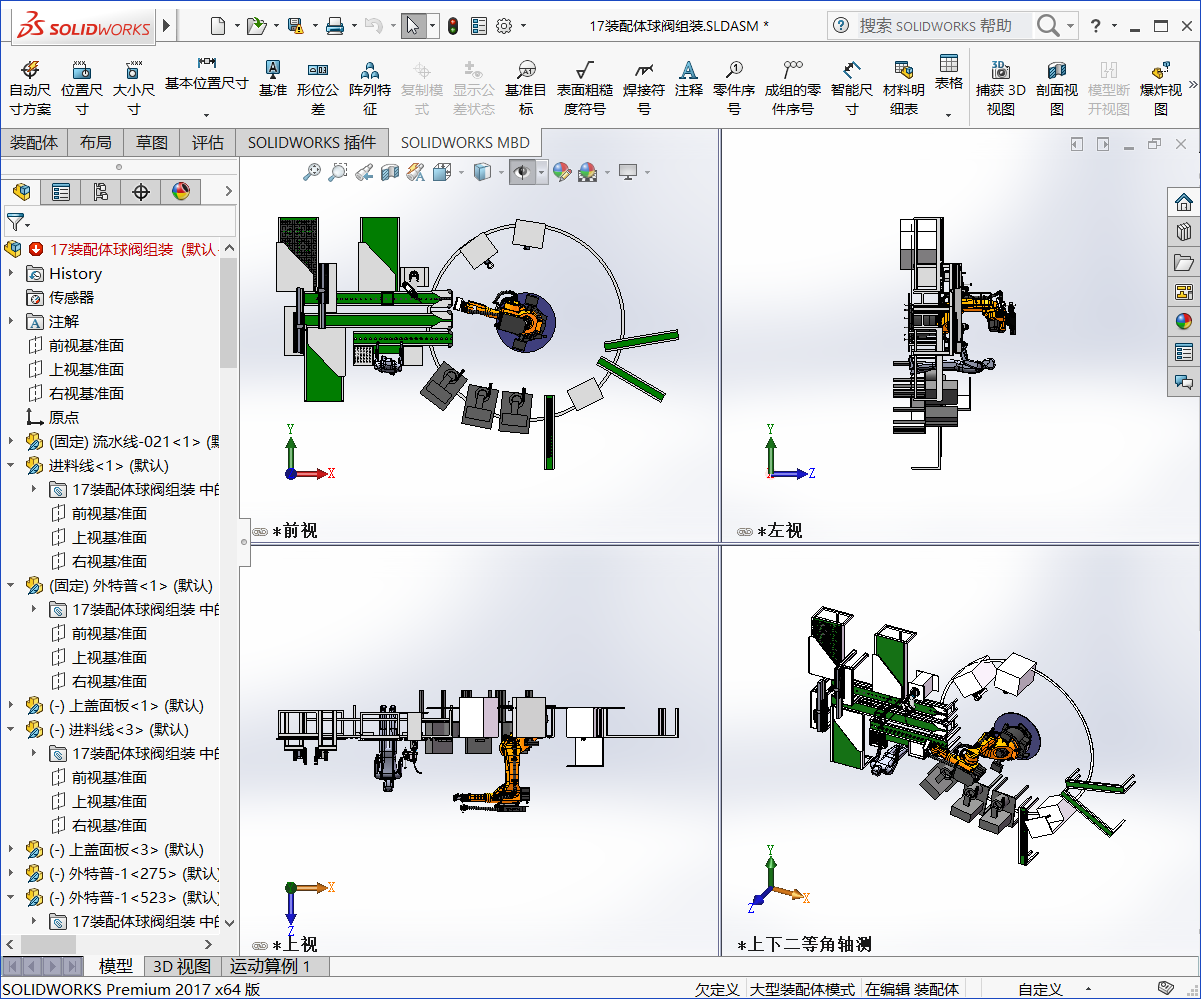Viewport: 1201px width, 999px height.
Task: Click the 表面粗糙度符号 surface finish tool
Action: [585, 87]
